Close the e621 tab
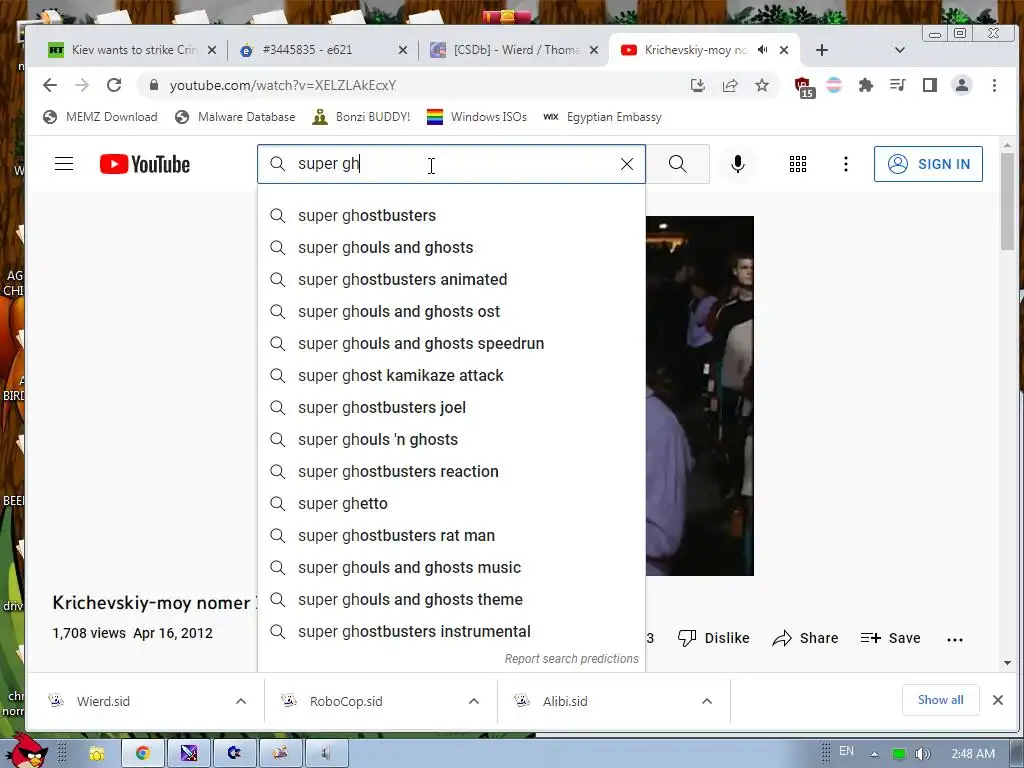 [403, 50]
